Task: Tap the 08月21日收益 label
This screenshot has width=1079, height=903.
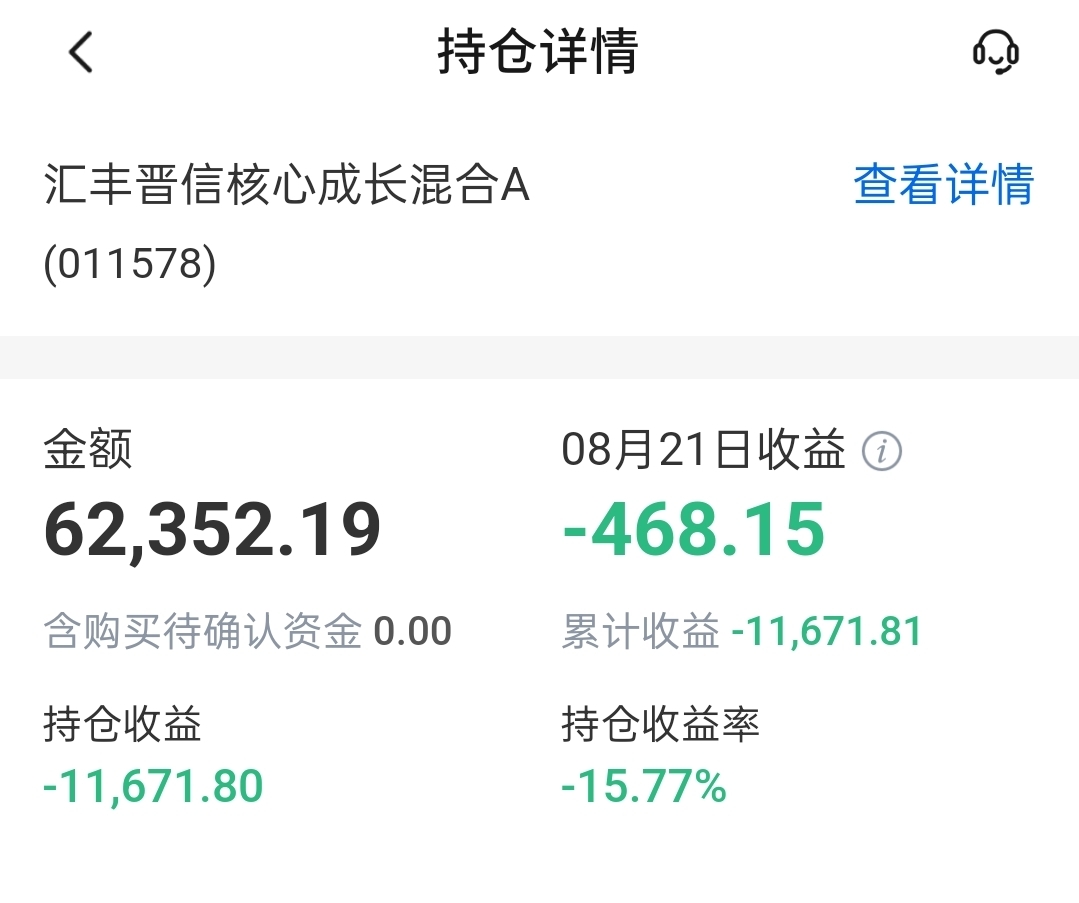Action: coord(703,451)
